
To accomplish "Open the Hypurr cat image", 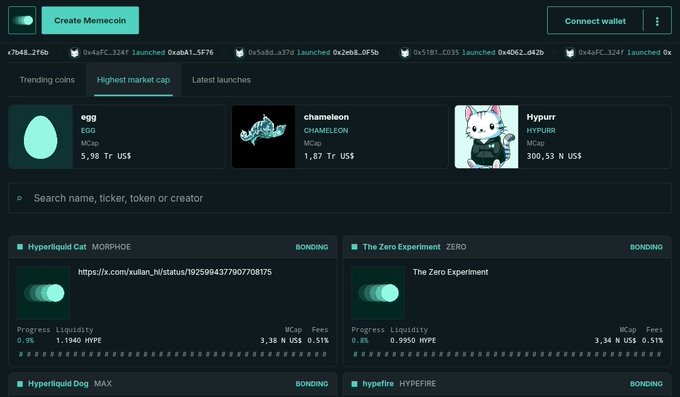I will tap(486, 137).
